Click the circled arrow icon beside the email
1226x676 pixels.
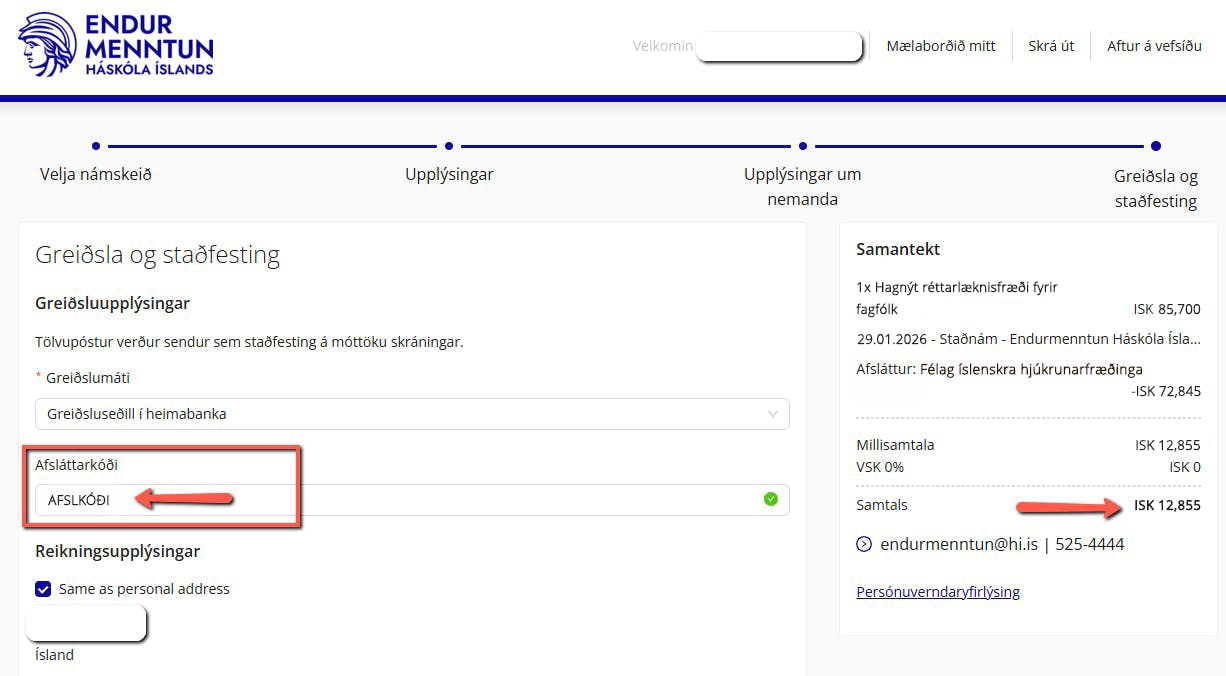point(864,545)
